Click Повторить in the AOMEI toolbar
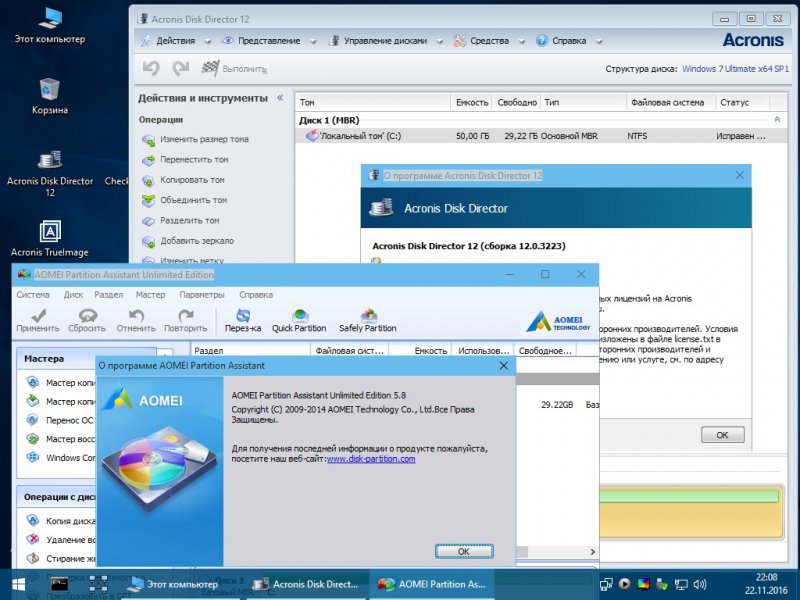 coord(185,320)
